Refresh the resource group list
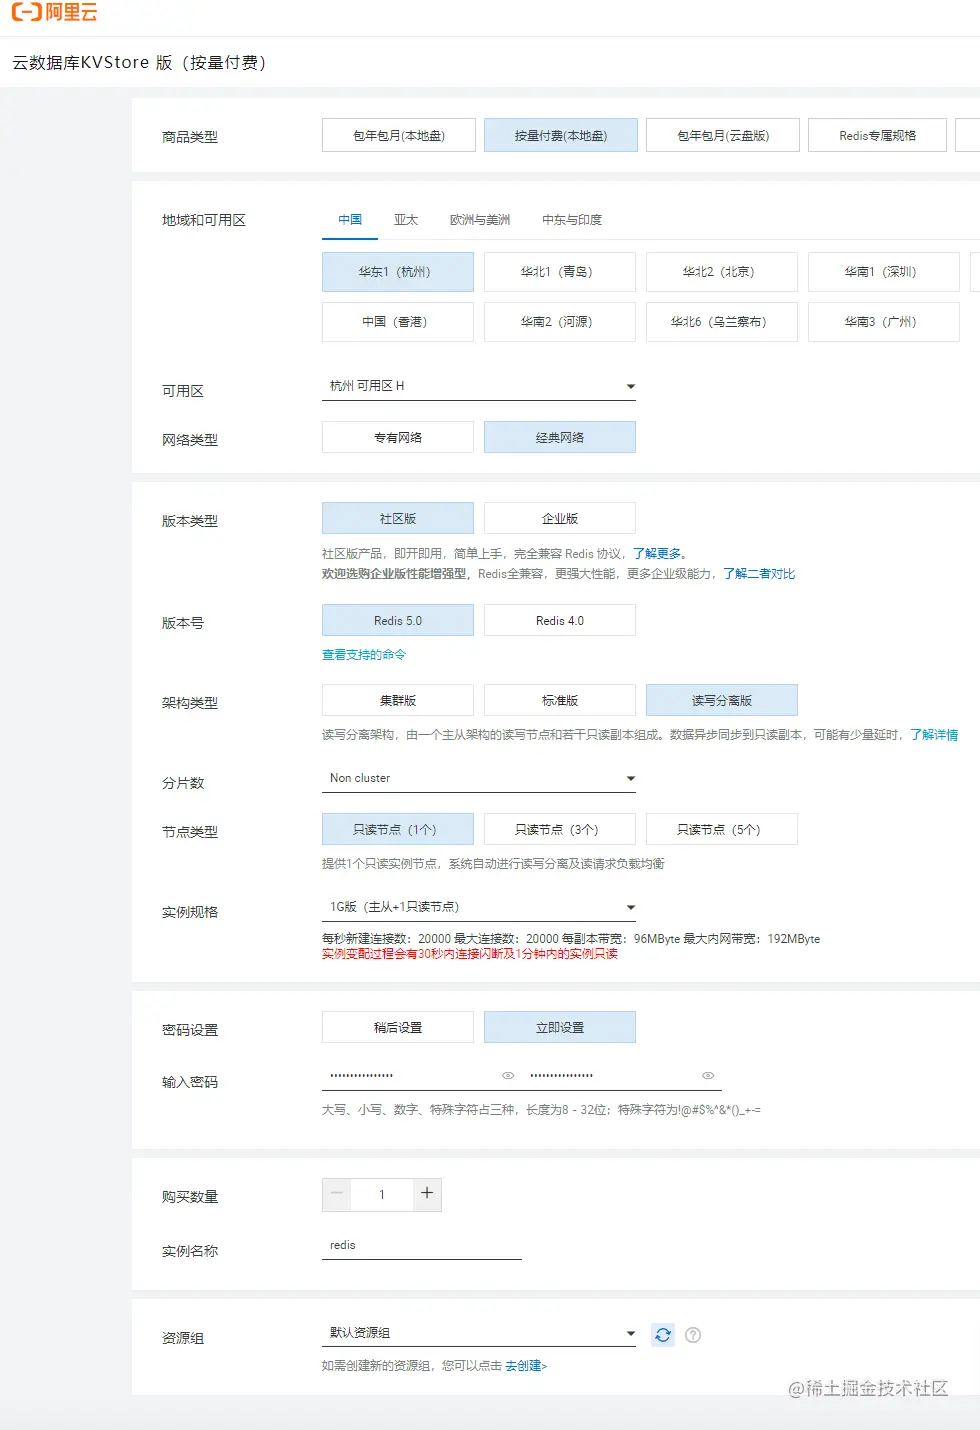This screenshot has height=1430, width=980. pyautogui.click(x=663, y=1335)
